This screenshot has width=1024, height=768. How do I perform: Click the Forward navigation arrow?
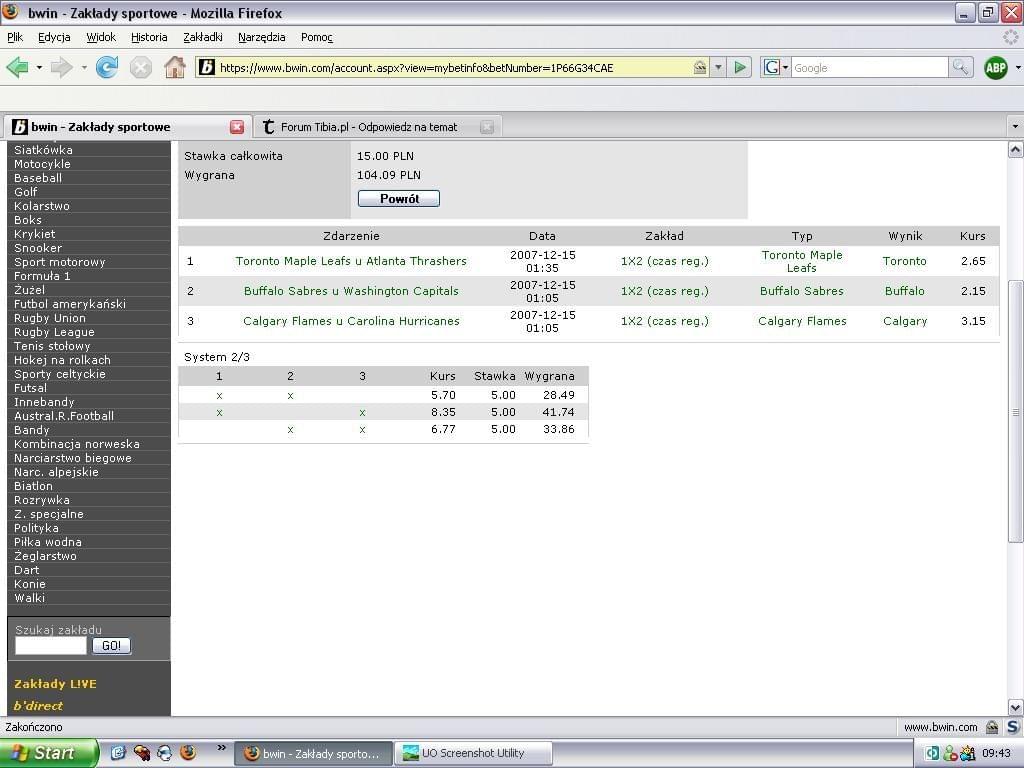(61, 67)
